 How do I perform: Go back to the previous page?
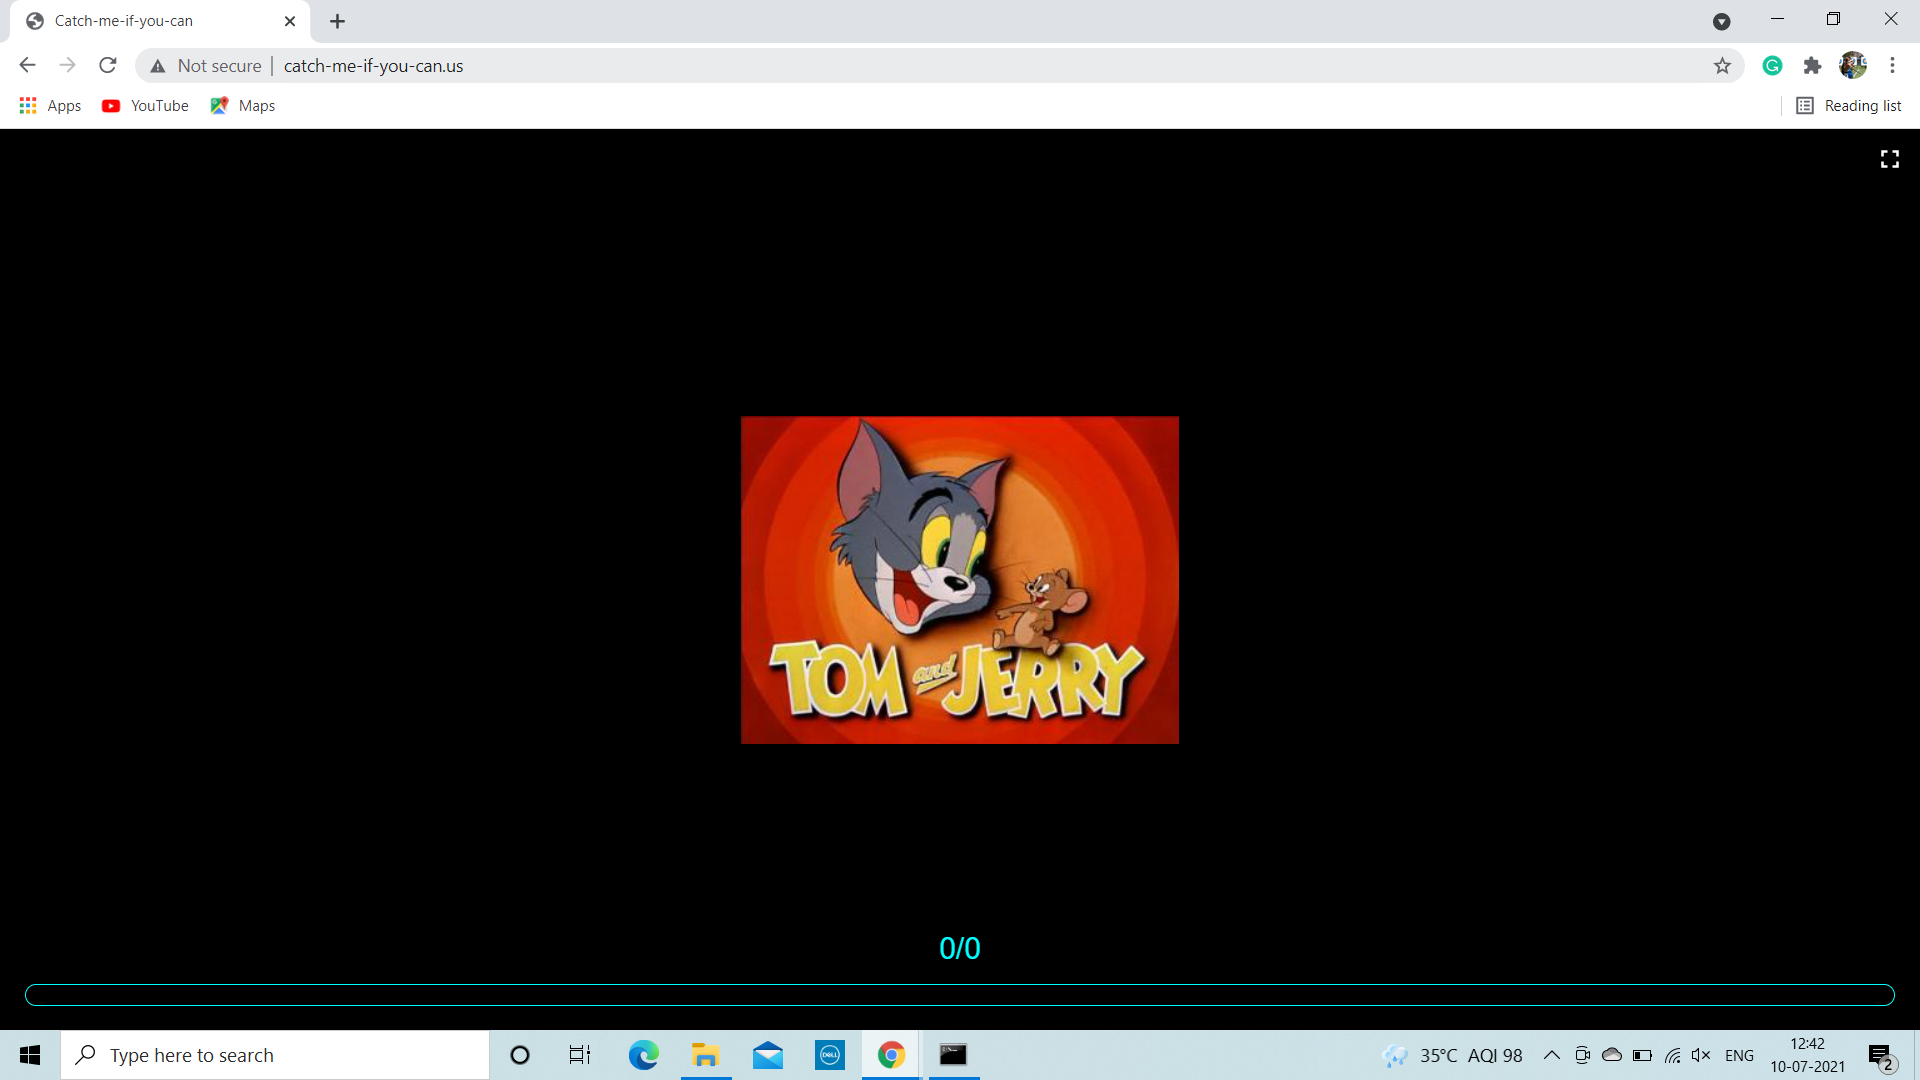point(27,66)
